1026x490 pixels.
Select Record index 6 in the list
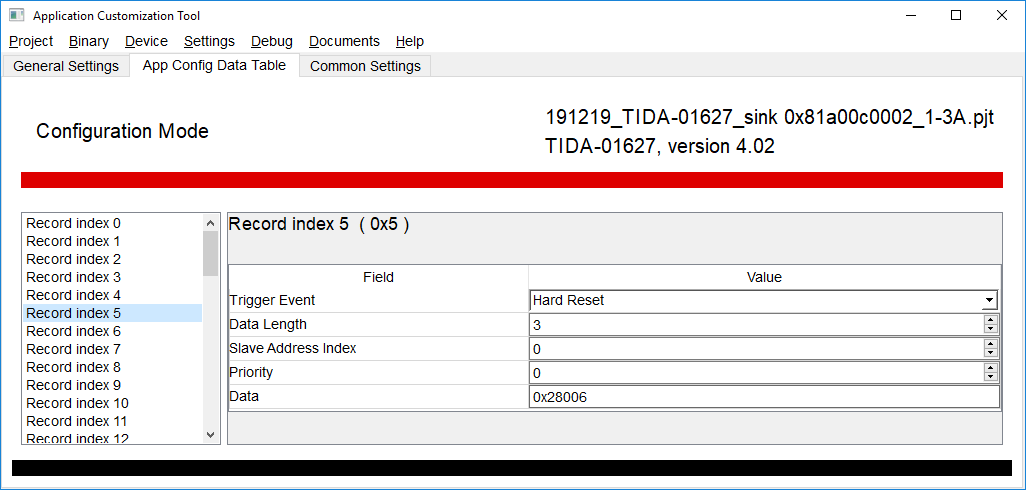[113, 331]
